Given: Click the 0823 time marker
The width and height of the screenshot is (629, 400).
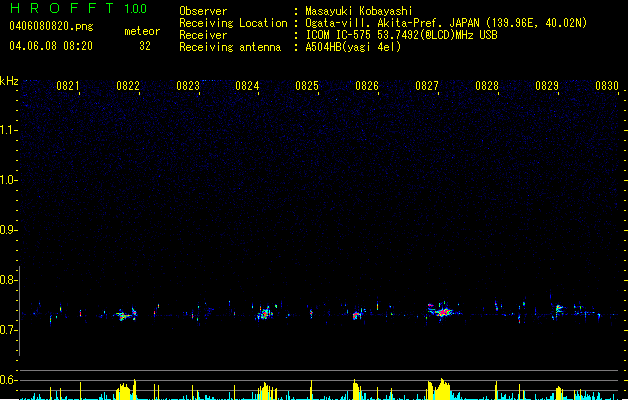Looking at the screenshot, I should (187, 86).
